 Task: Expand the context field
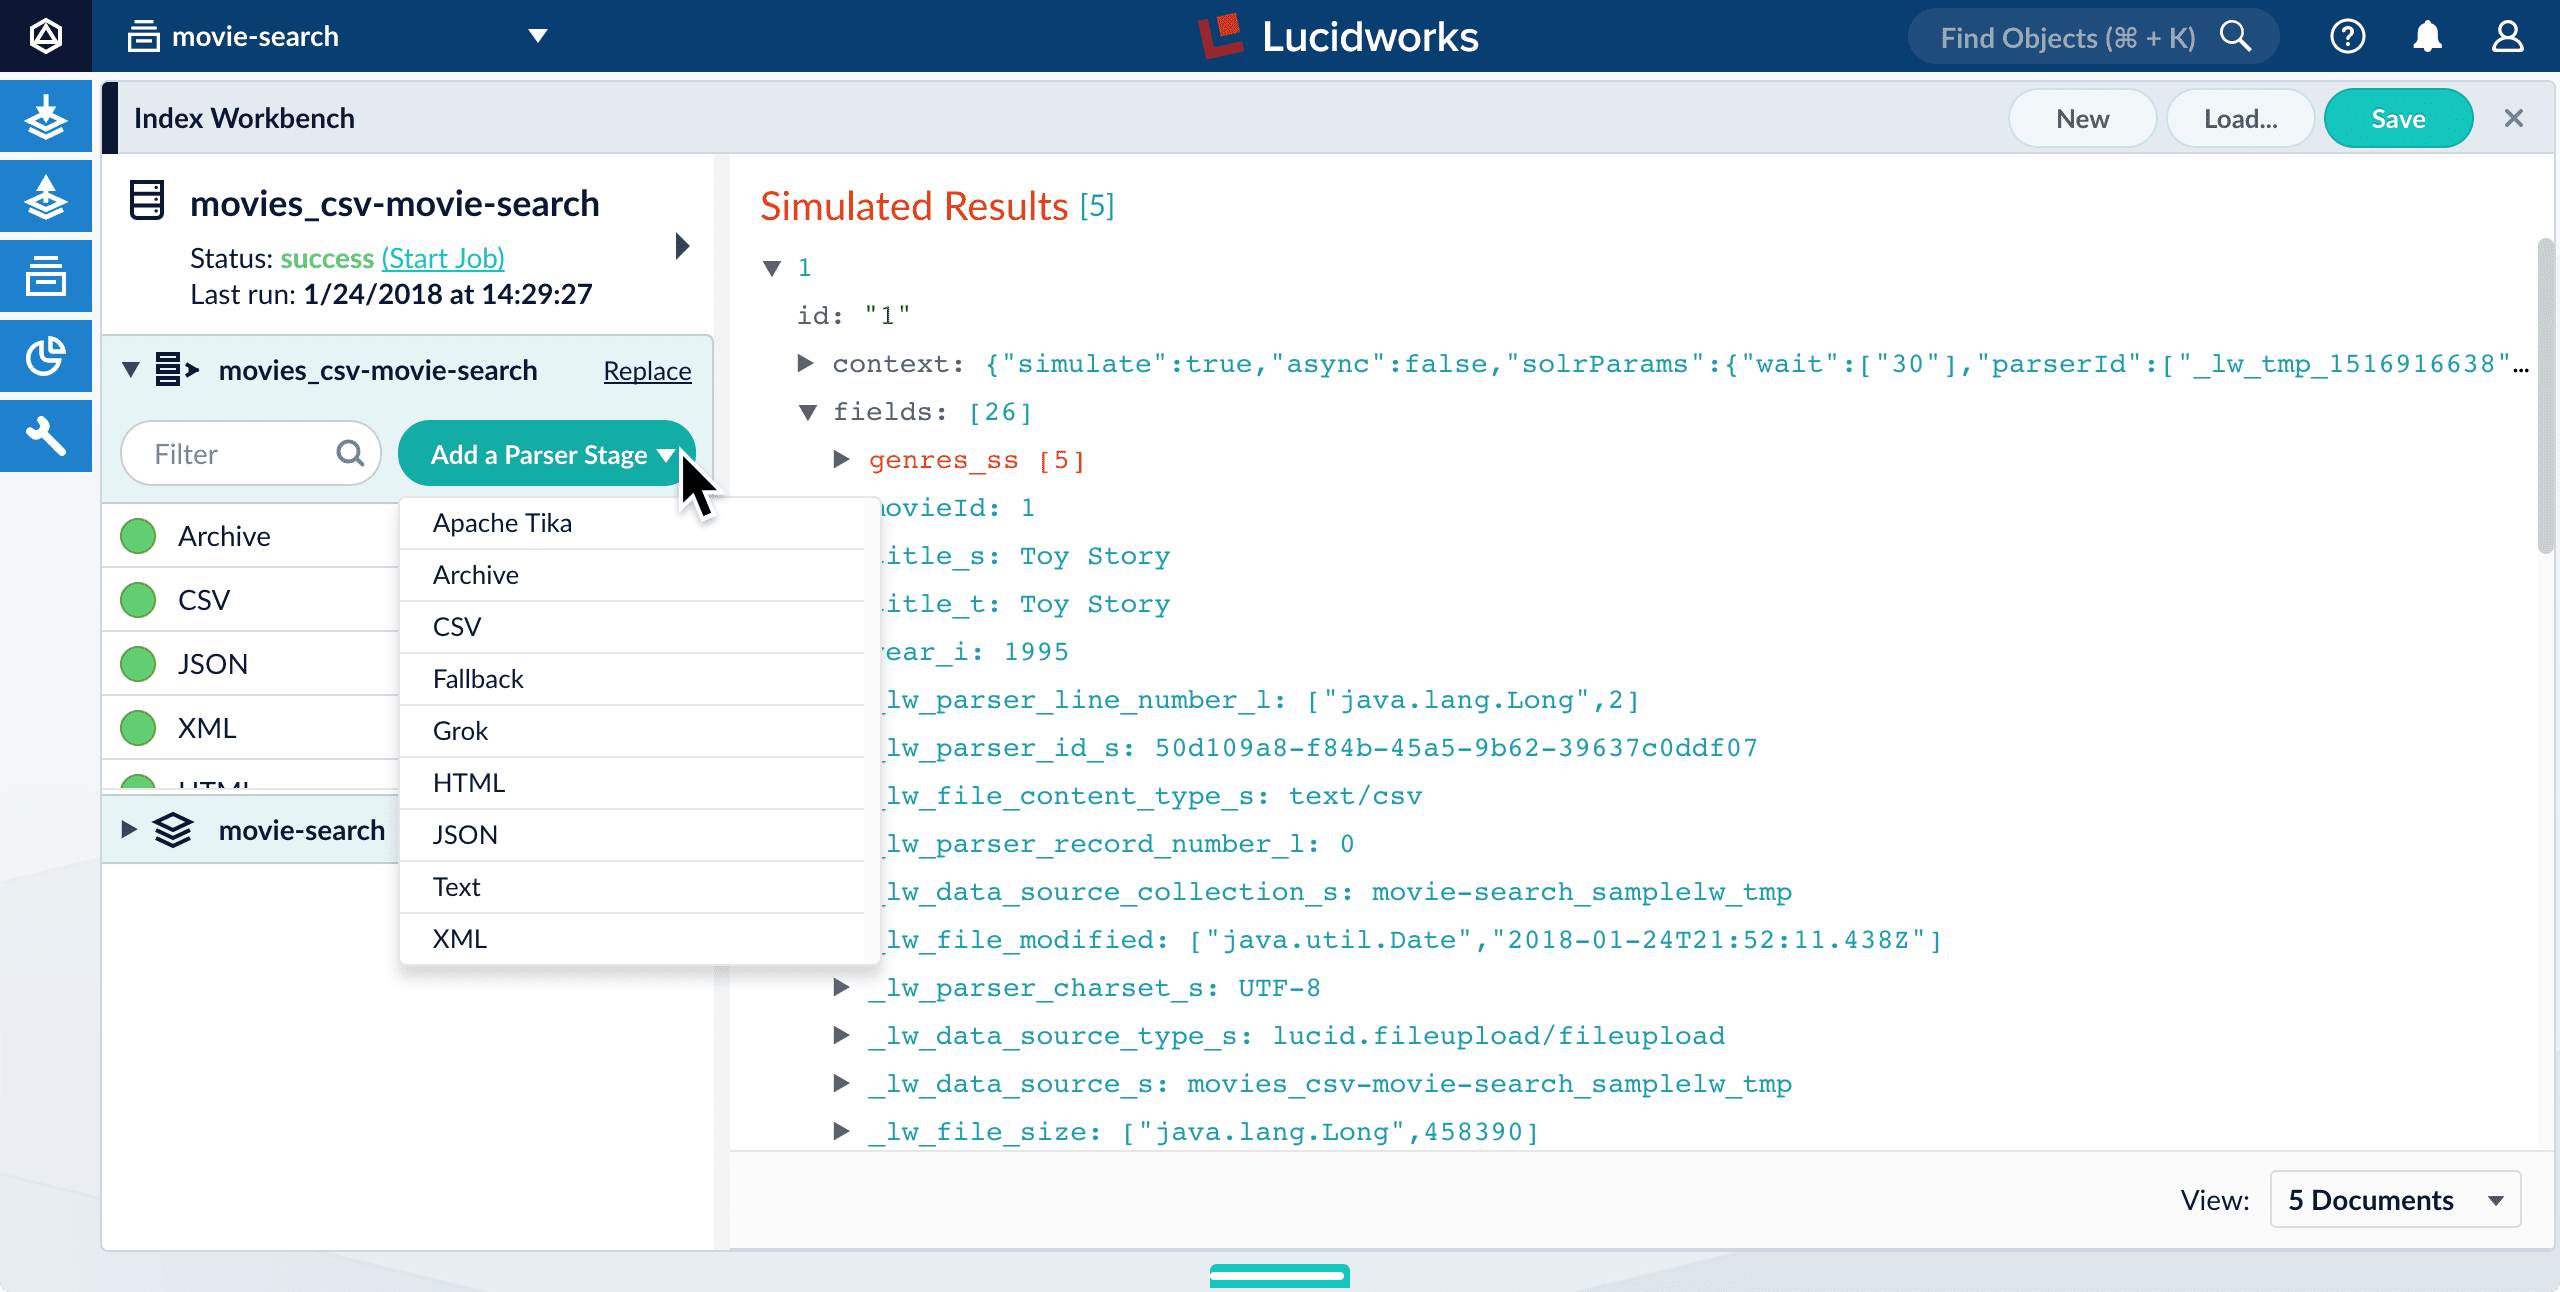click(x=805, y=363)
